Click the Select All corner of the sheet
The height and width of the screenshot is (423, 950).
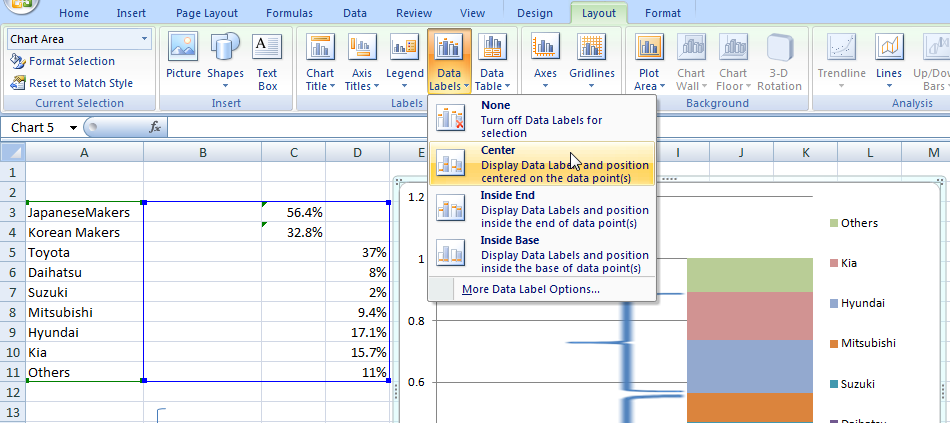(x=13, y=152)
